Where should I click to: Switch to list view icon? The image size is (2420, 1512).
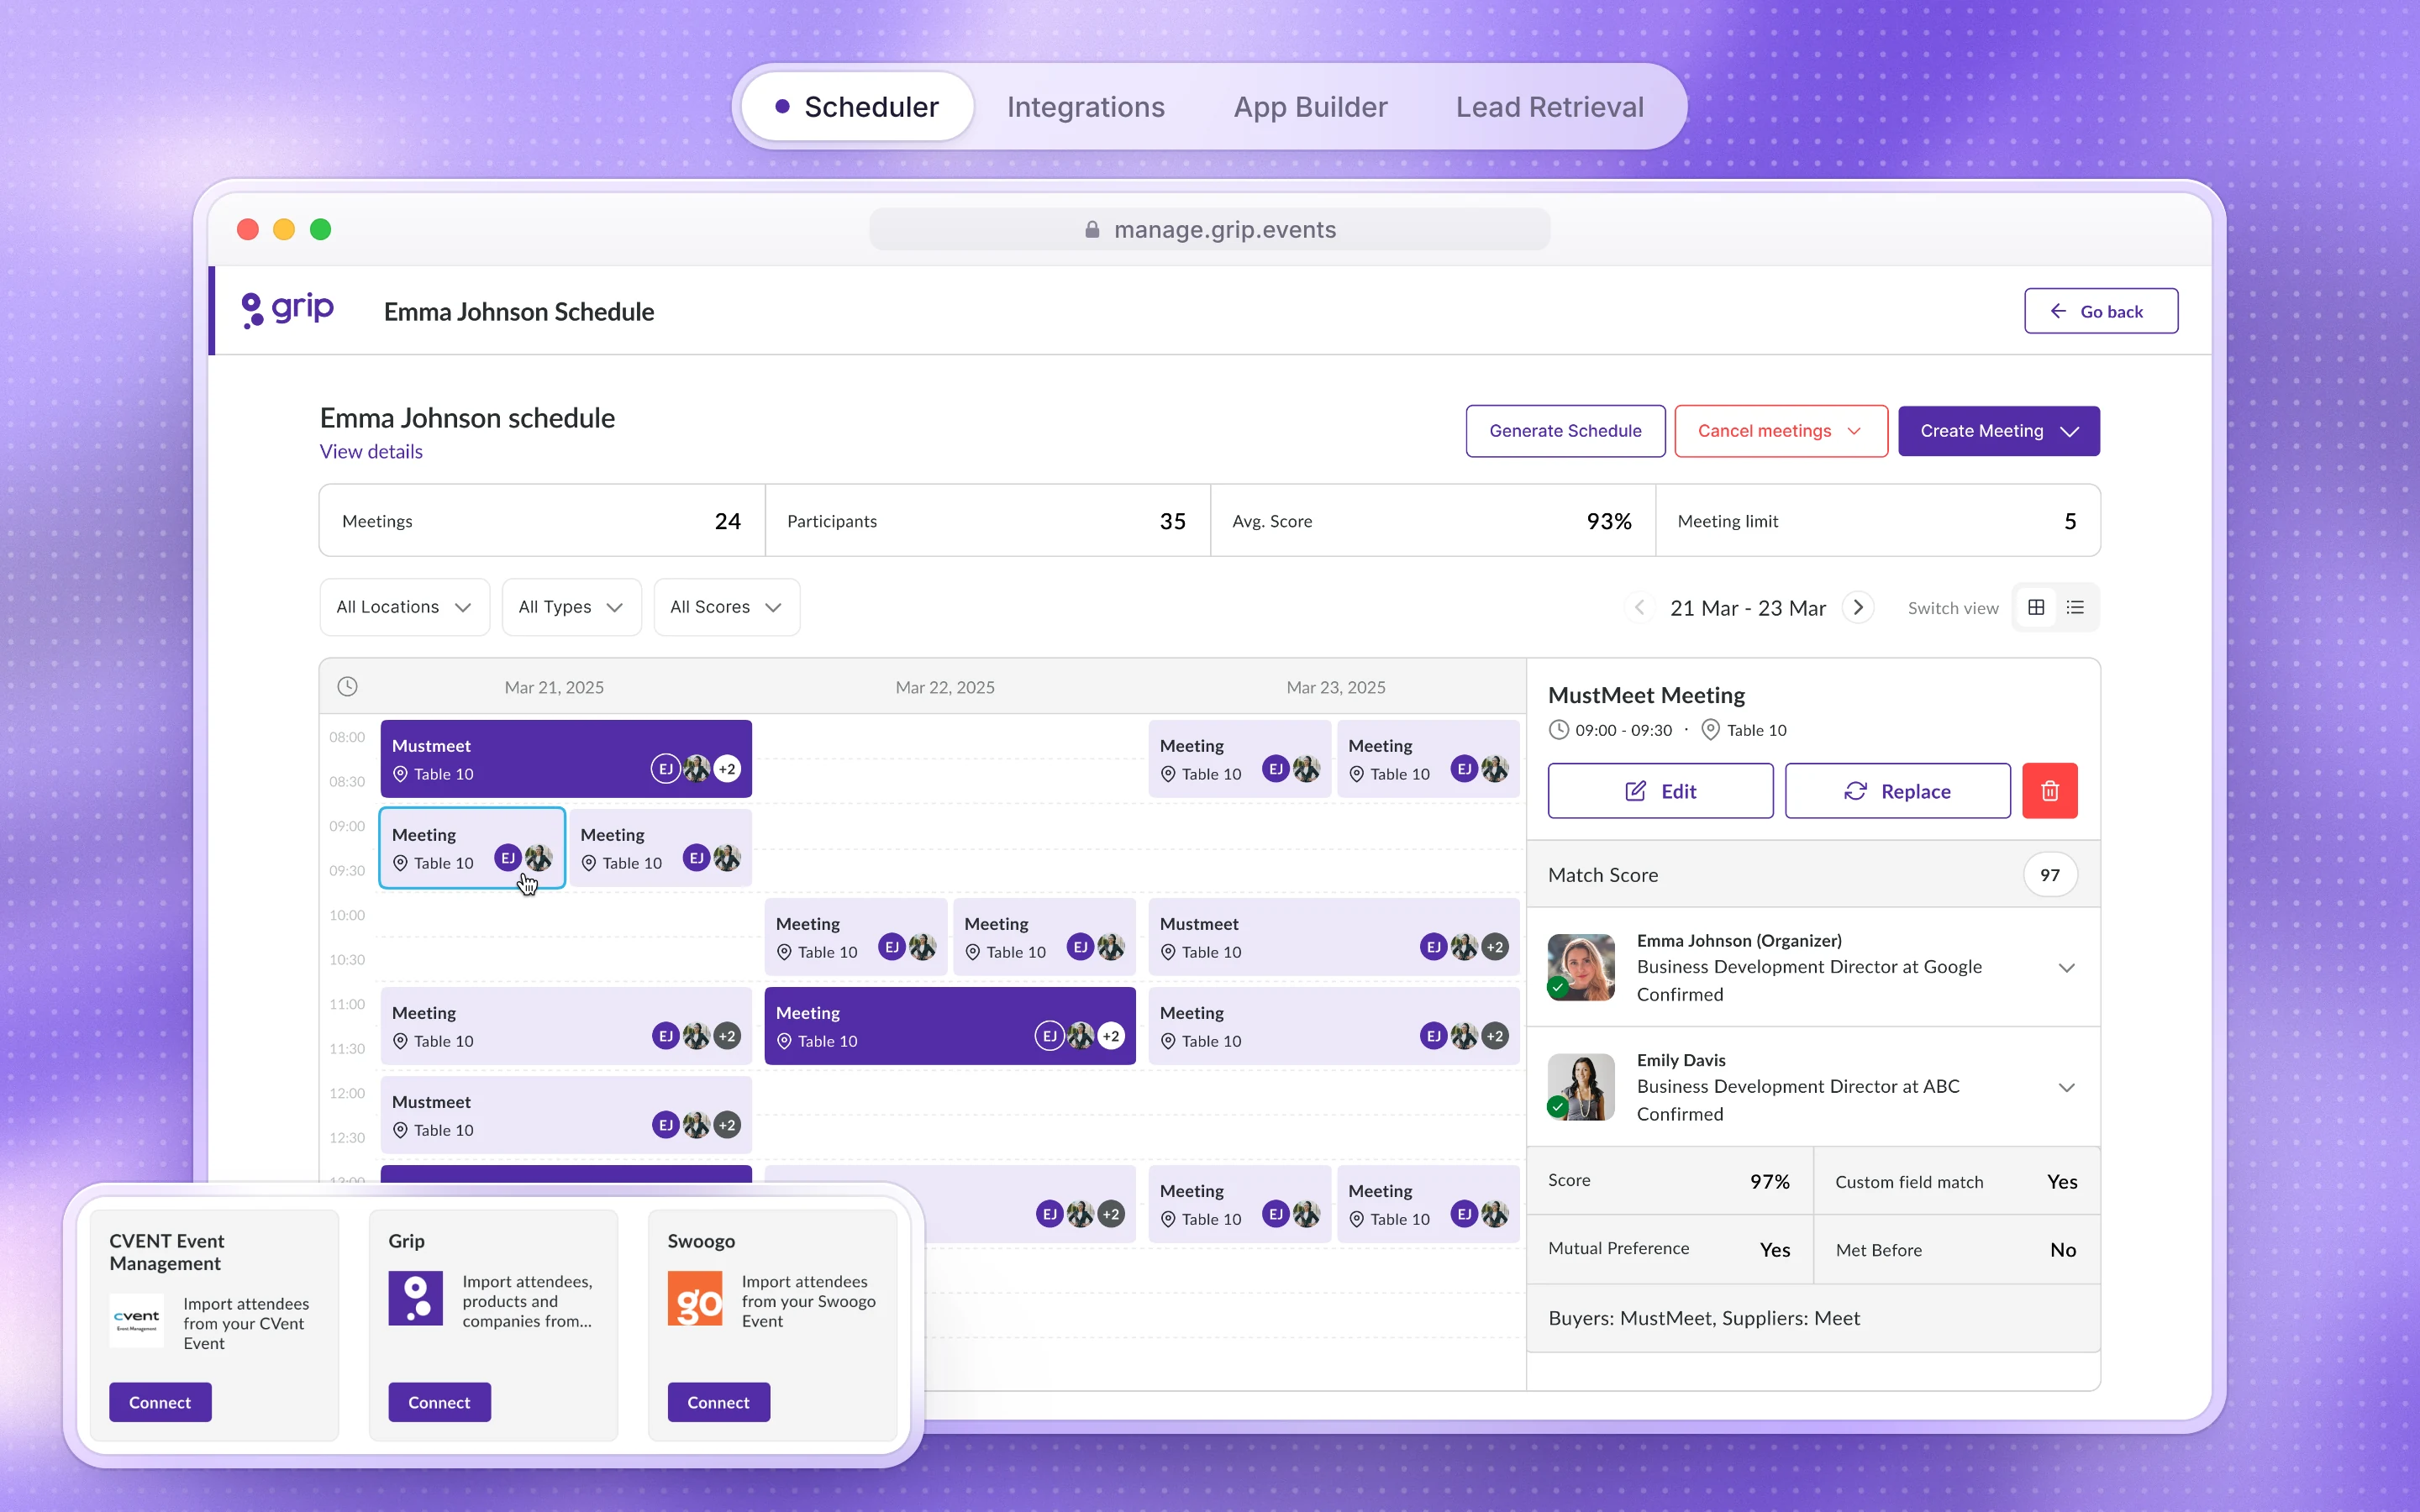coord(2075,607)
